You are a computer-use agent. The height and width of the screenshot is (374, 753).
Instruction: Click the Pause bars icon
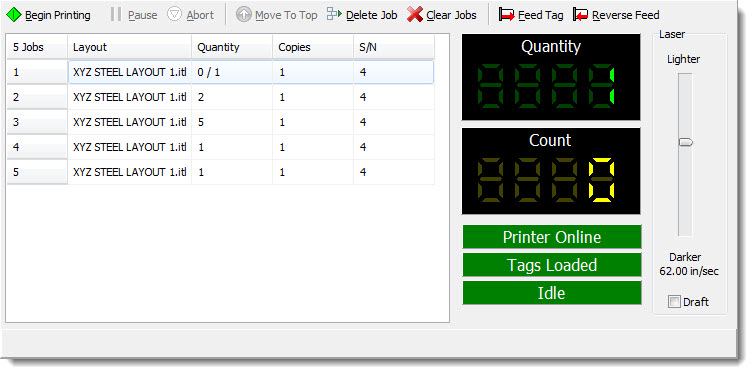(x=116, y=14)
